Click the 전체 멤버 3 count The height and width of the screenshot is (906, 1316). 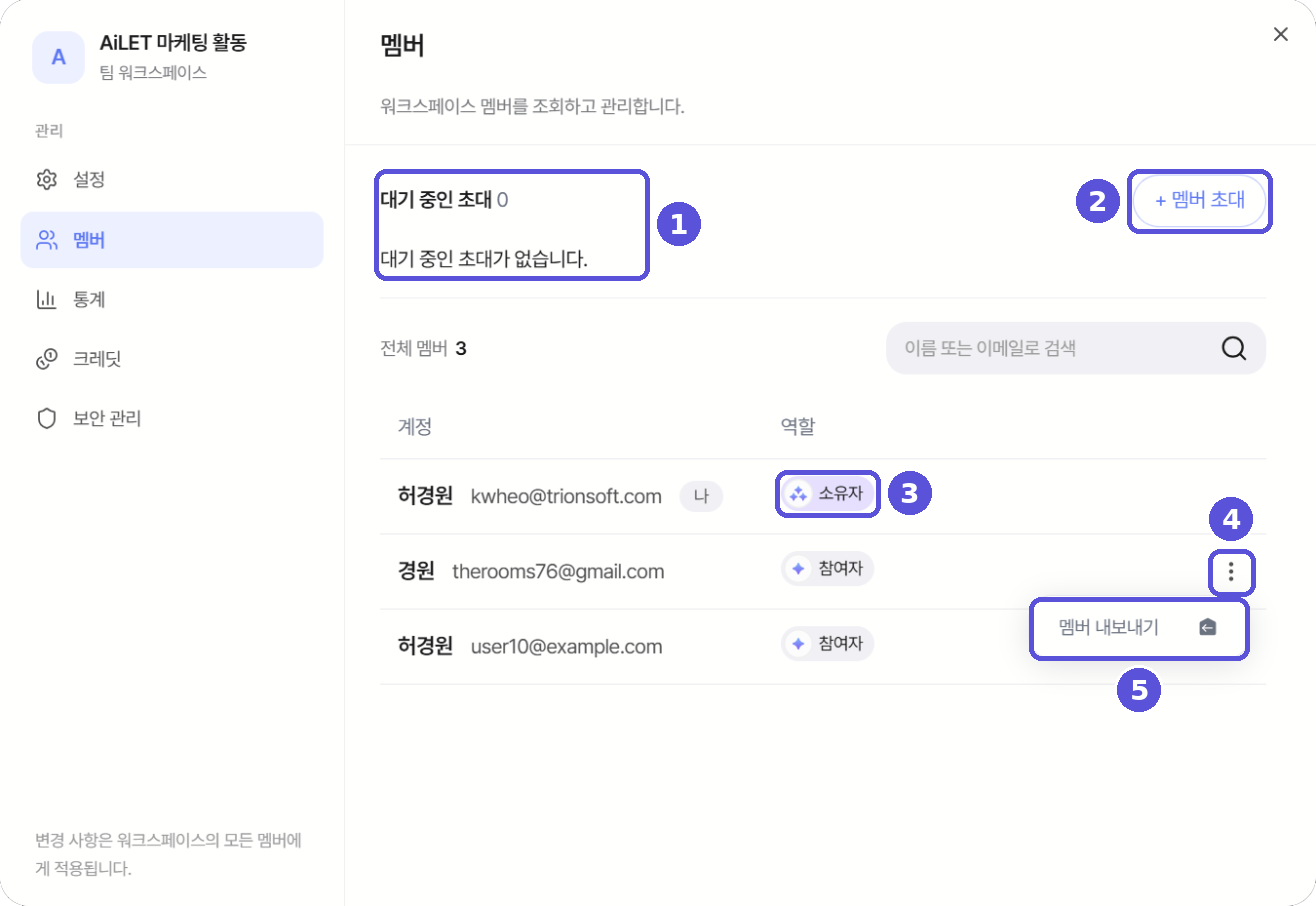423,348
